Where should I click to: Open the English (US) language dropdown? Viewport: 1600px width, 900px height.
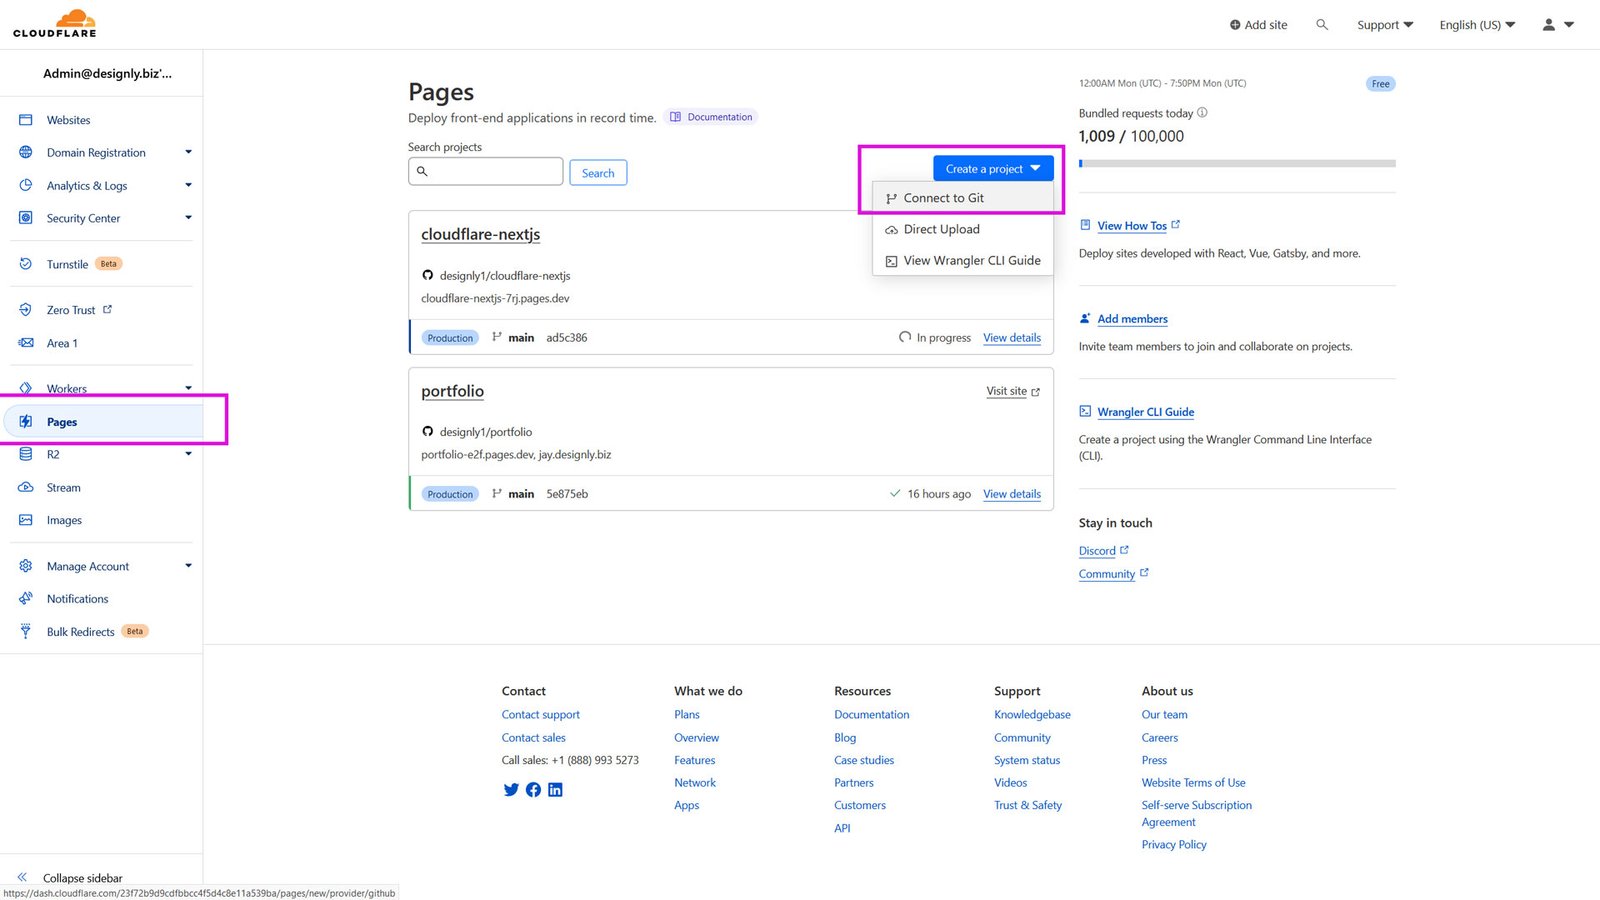pos(1477,24)
